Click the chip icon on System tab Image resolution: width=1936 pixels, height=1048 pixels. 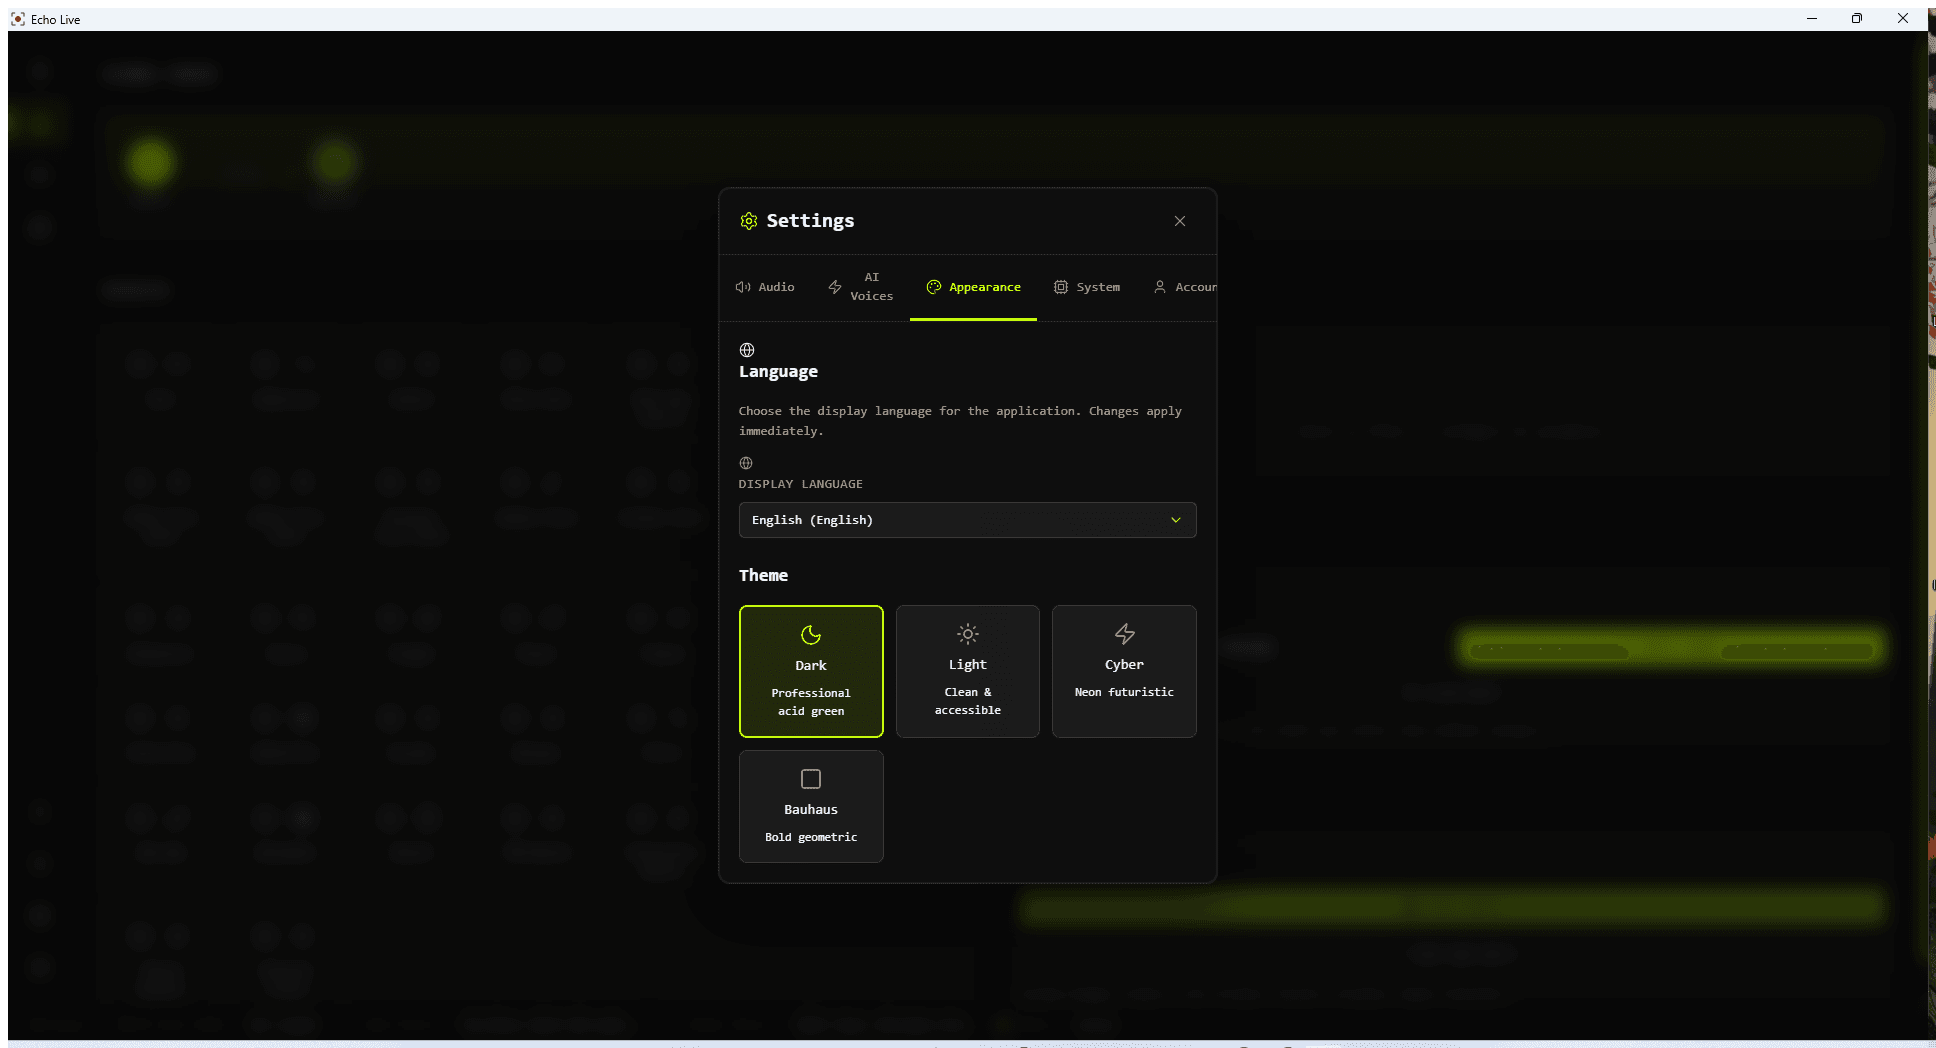[1061, 287]
